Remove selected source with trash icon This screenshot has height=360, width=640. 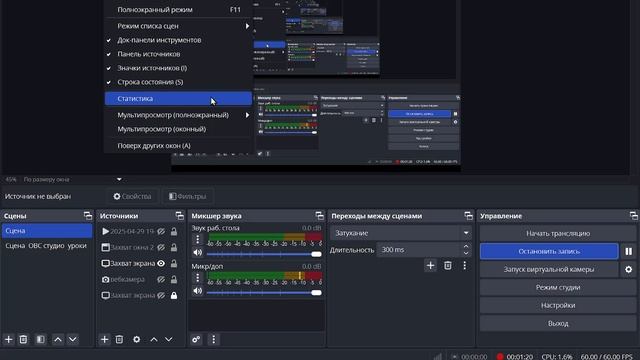point(119,339)
